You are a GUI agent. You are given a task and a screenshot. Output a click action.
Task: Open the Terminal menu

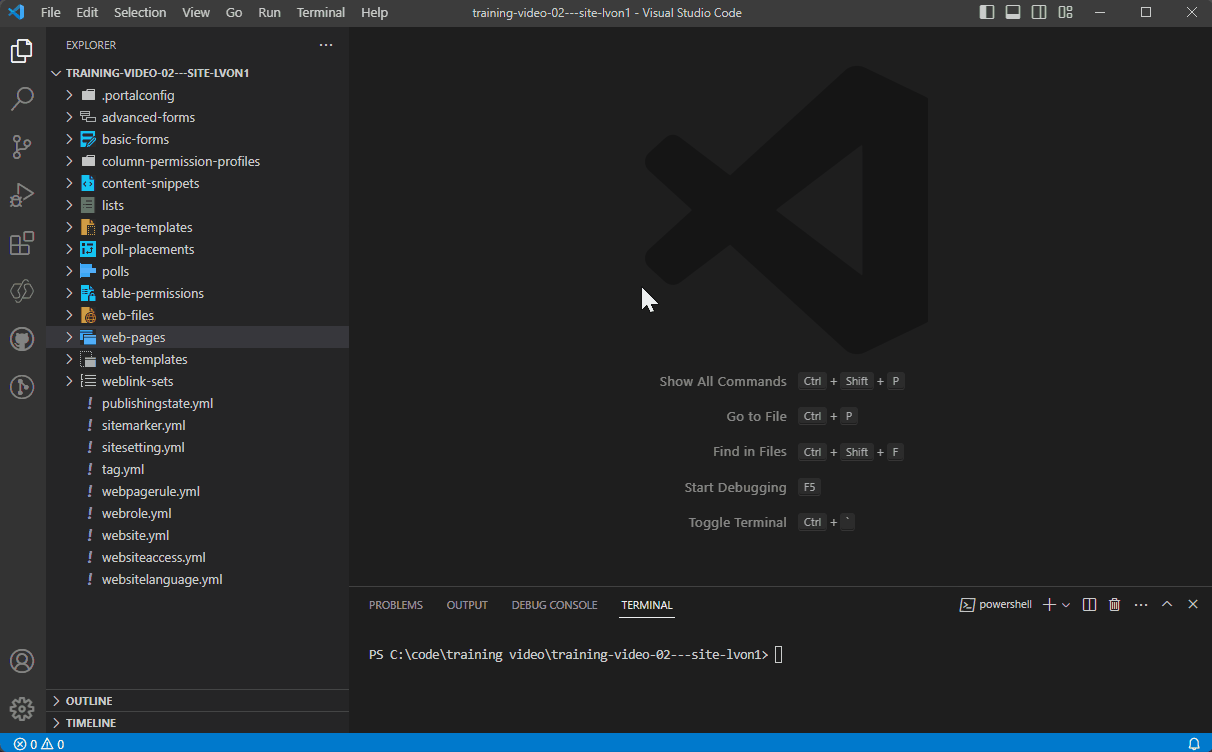[320, 12]
